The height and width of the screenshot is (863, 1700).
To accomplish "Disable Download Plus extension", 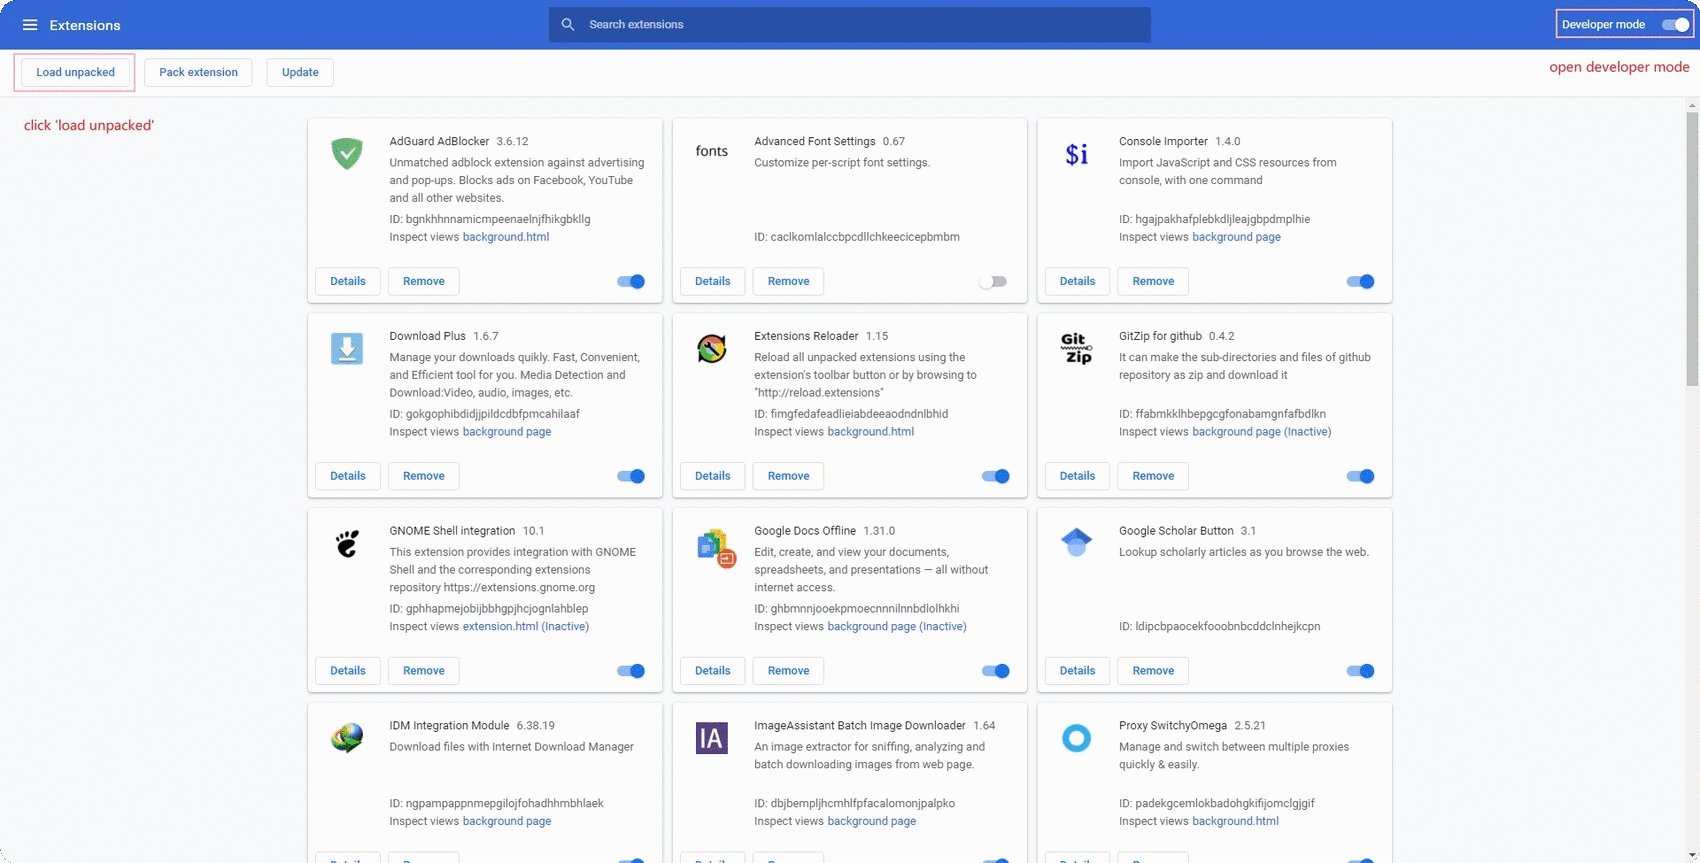I will pyautogui.click(x=631, y=476).
